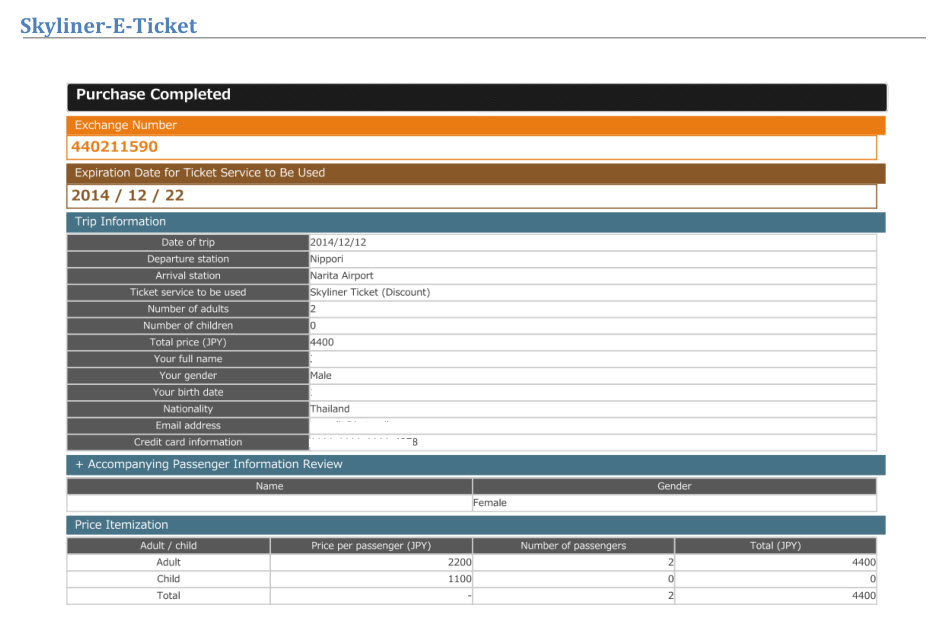The width and height of the screenshot is (928, 622).
Task: Click the Gender column header
Action: tap(674, 486)
